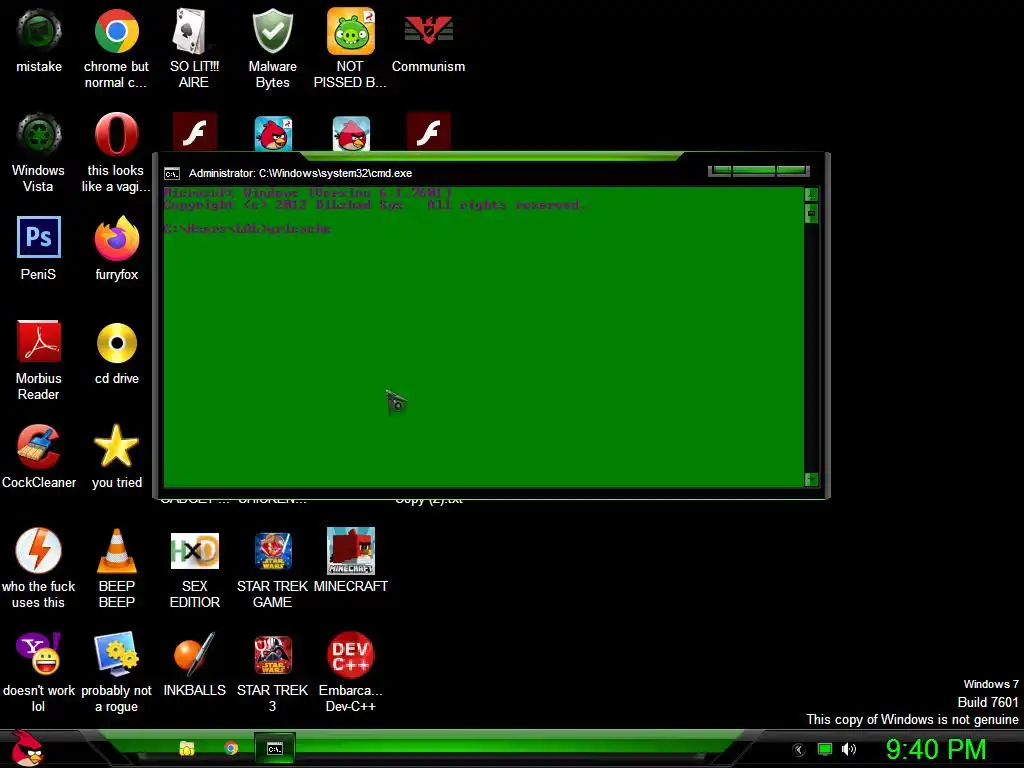Select the 'cd drive' disc icon
Screen dimensions: 1024x768
(116, 343)
